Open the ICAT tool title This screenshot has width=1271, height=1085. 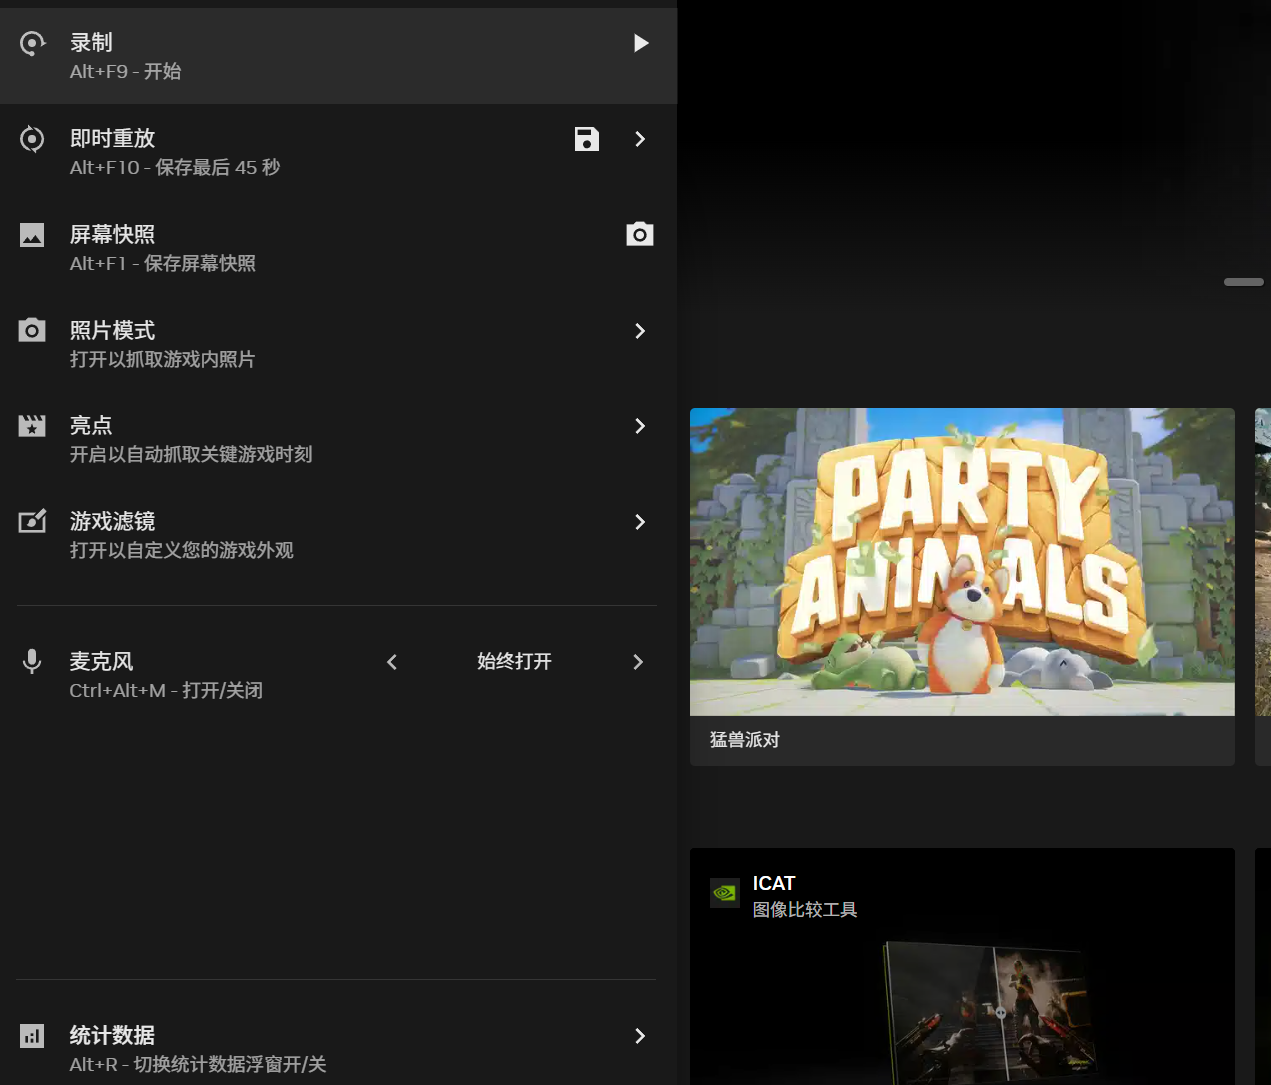click(x=774, y=883)
